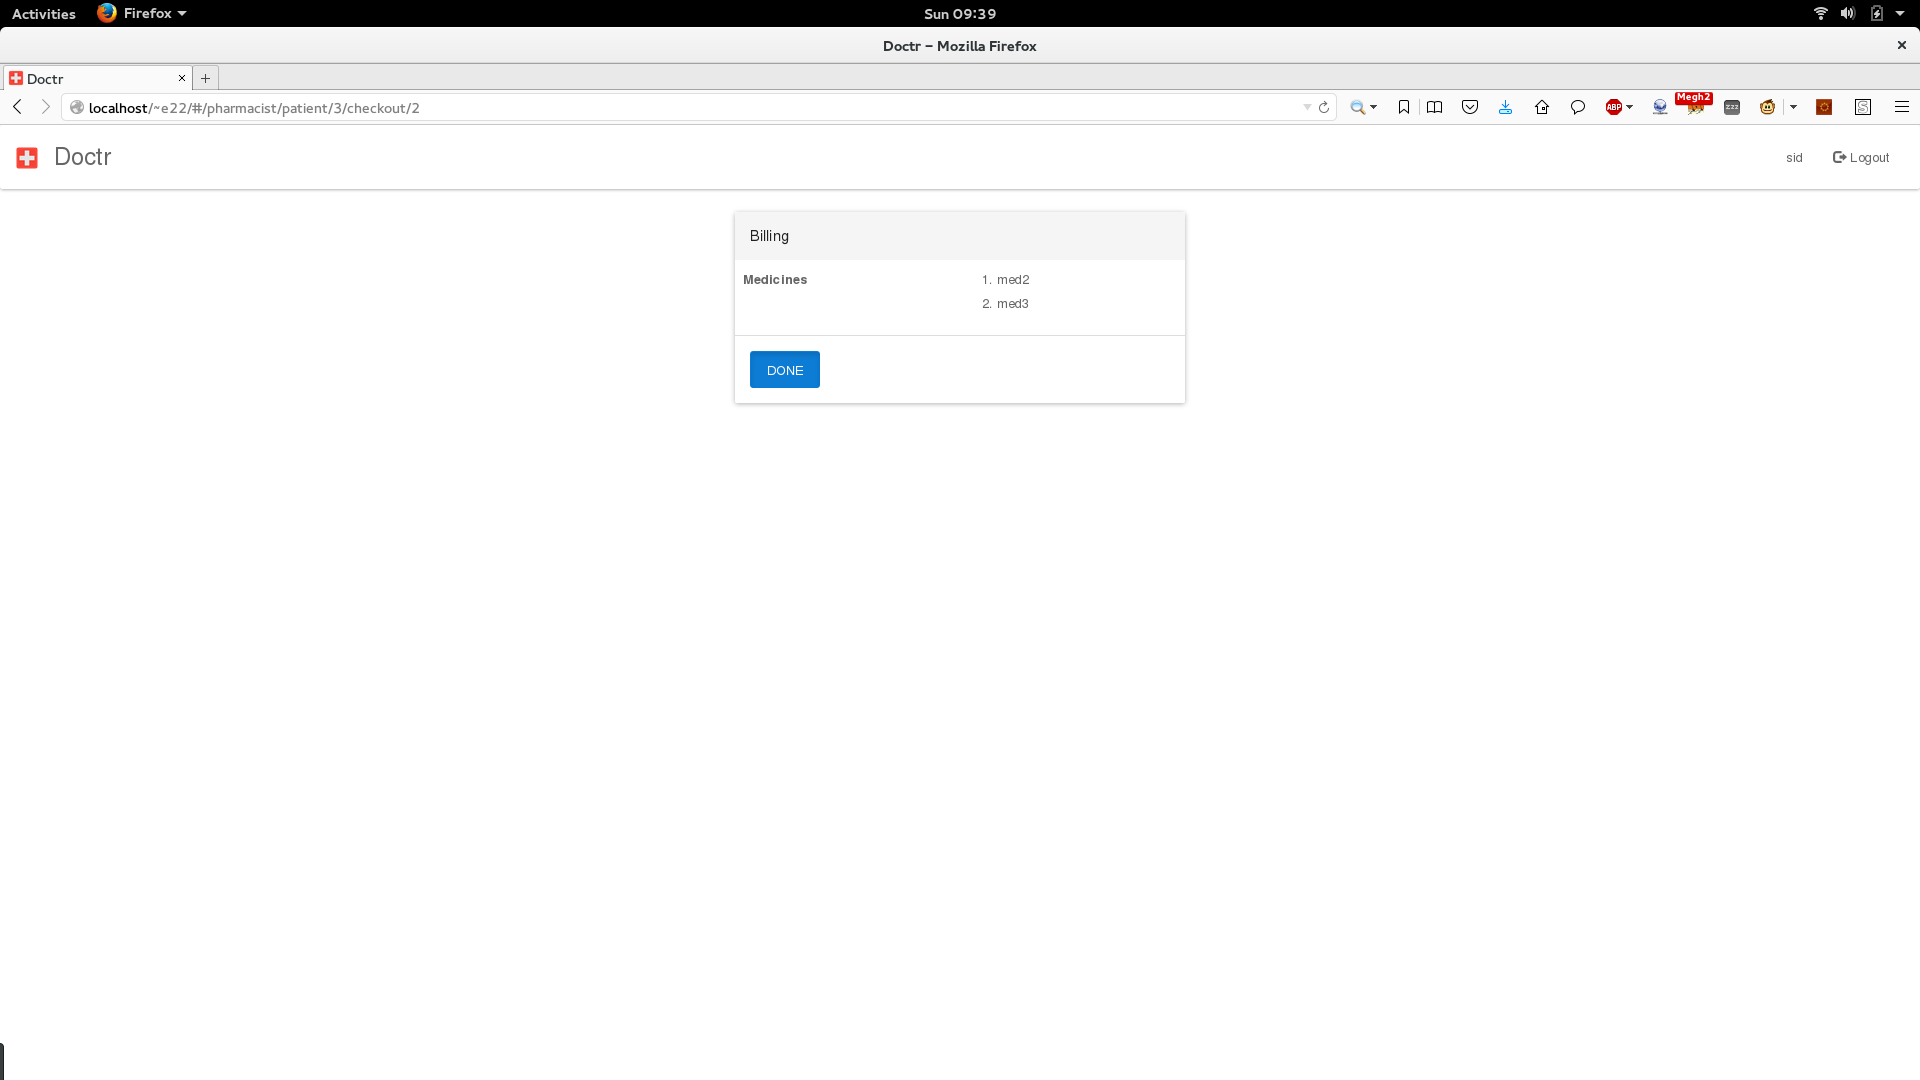Reload the page with the refresh icon
1920x1080 pixels.
pos(1323,107)
